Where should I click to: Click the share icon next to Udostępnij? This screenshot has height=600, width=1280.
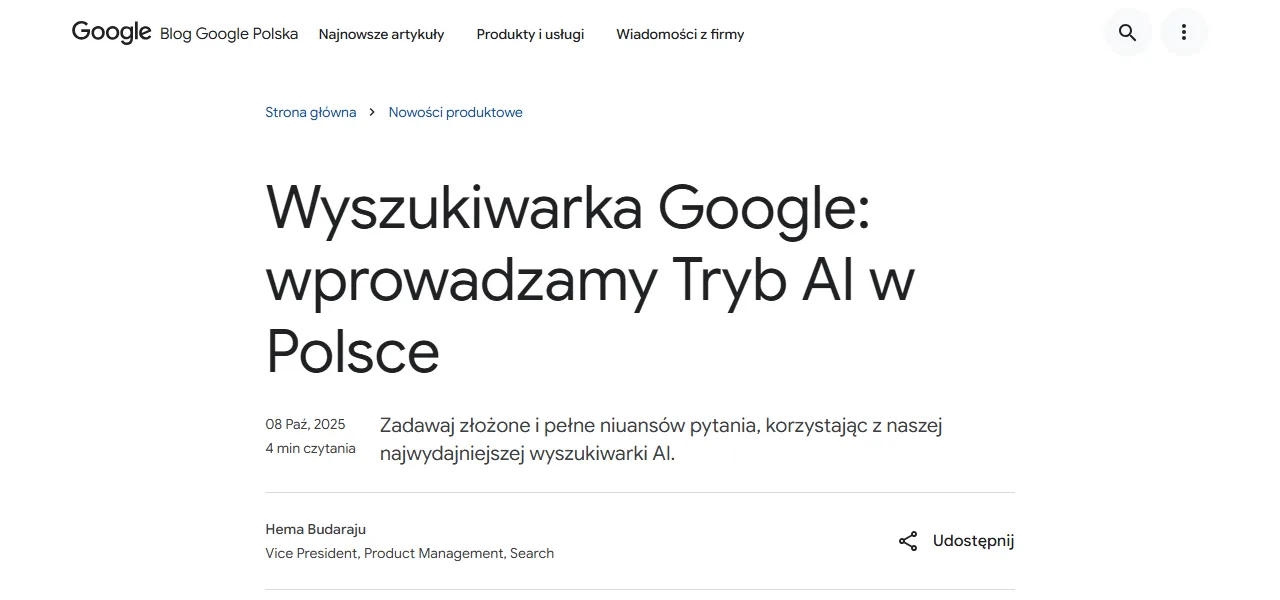pyautogui.click(x=908, y=541)
